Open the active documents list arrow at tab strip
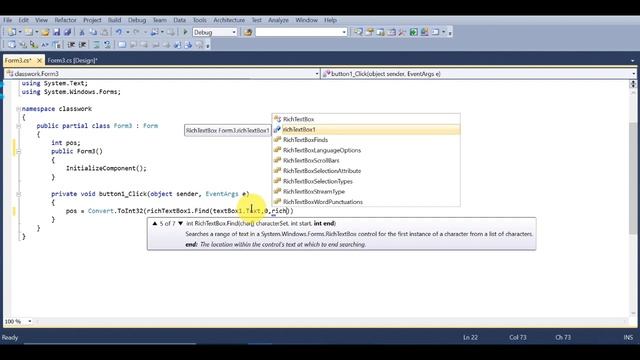640x360 pixels. click(x=633, y=60)
